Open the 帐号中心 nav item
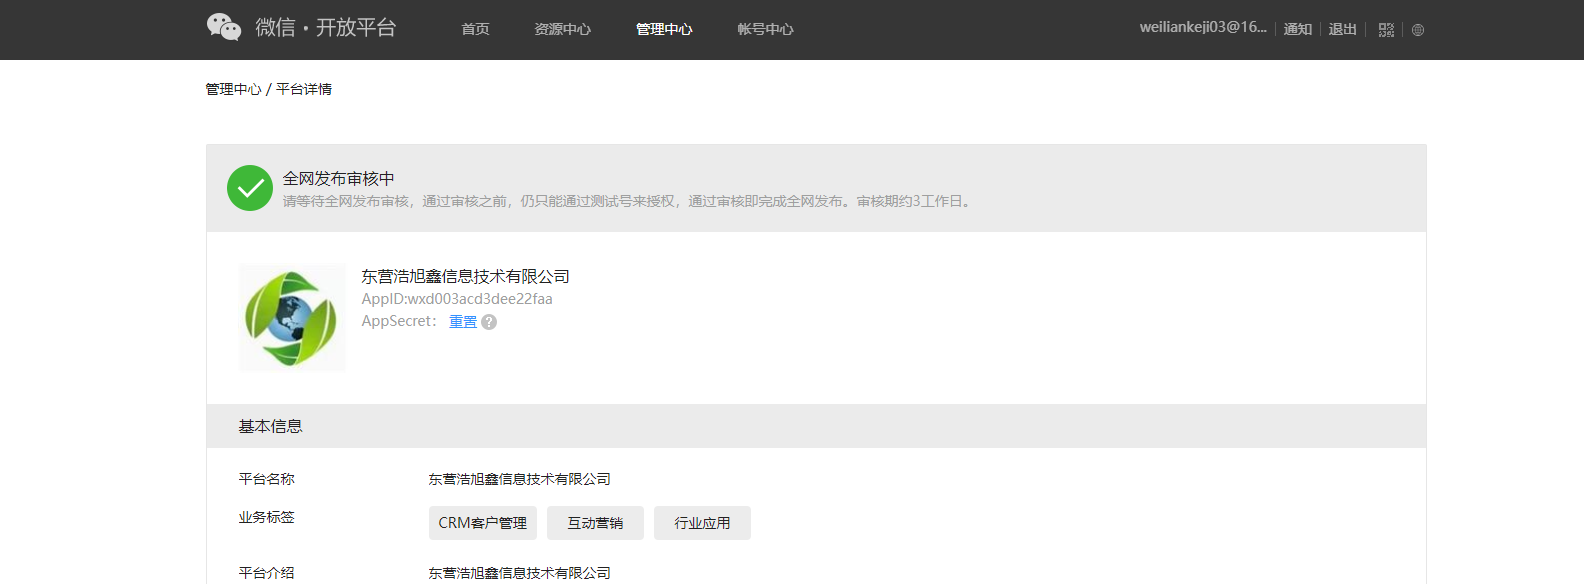This screenshot has width=1584, height=584. 765,29
